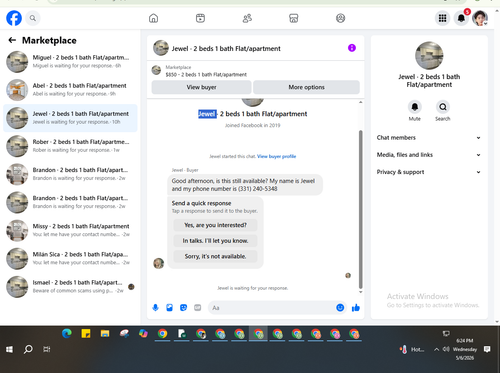The width and height of the screenshot is (500, 373).
Task: Click the purple info icon in chat header
Action: point(352,48)
